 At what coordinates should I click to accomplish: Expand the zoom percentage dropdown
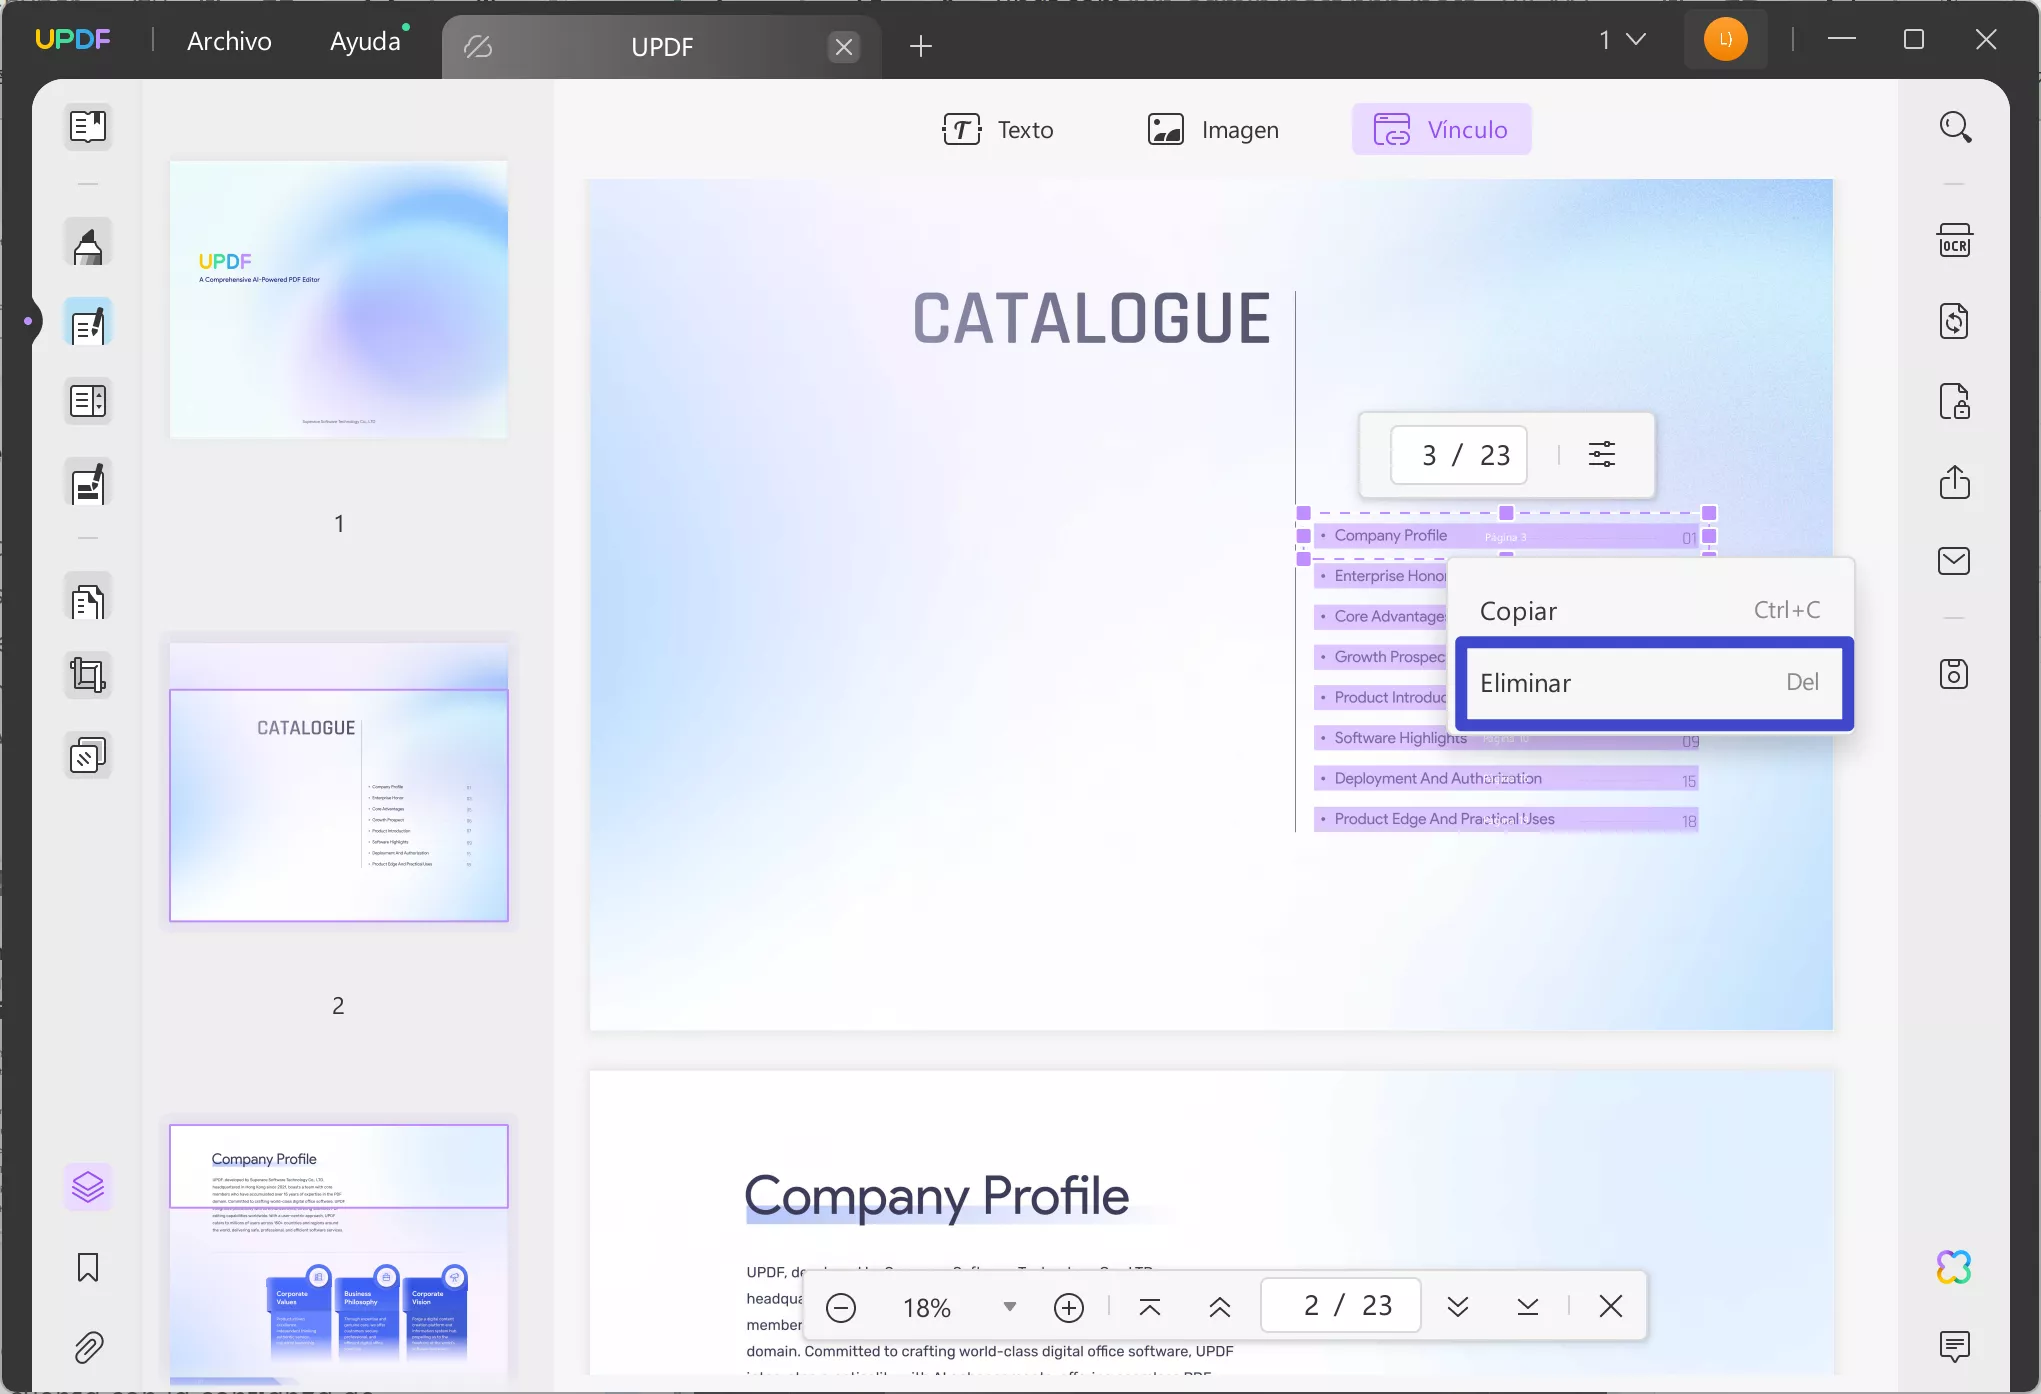(1010, 1307)
